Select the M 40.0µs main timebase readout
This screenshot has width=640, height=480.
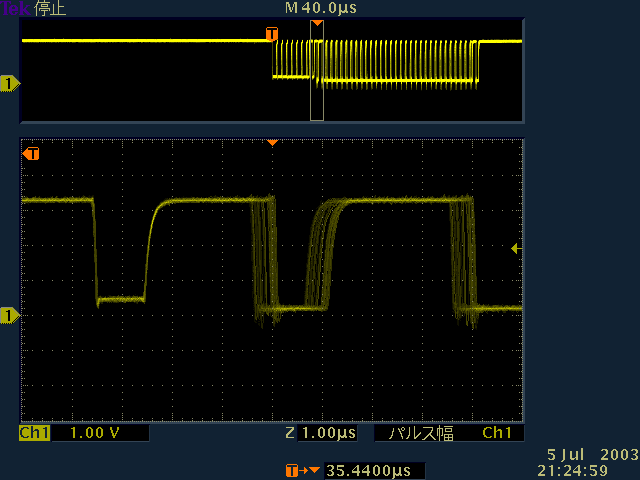click(x=320, y=8)
